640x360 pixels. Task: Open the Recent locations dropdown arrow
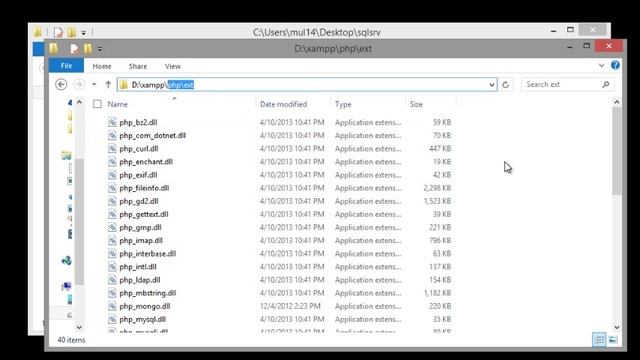[x=94, y=84]
